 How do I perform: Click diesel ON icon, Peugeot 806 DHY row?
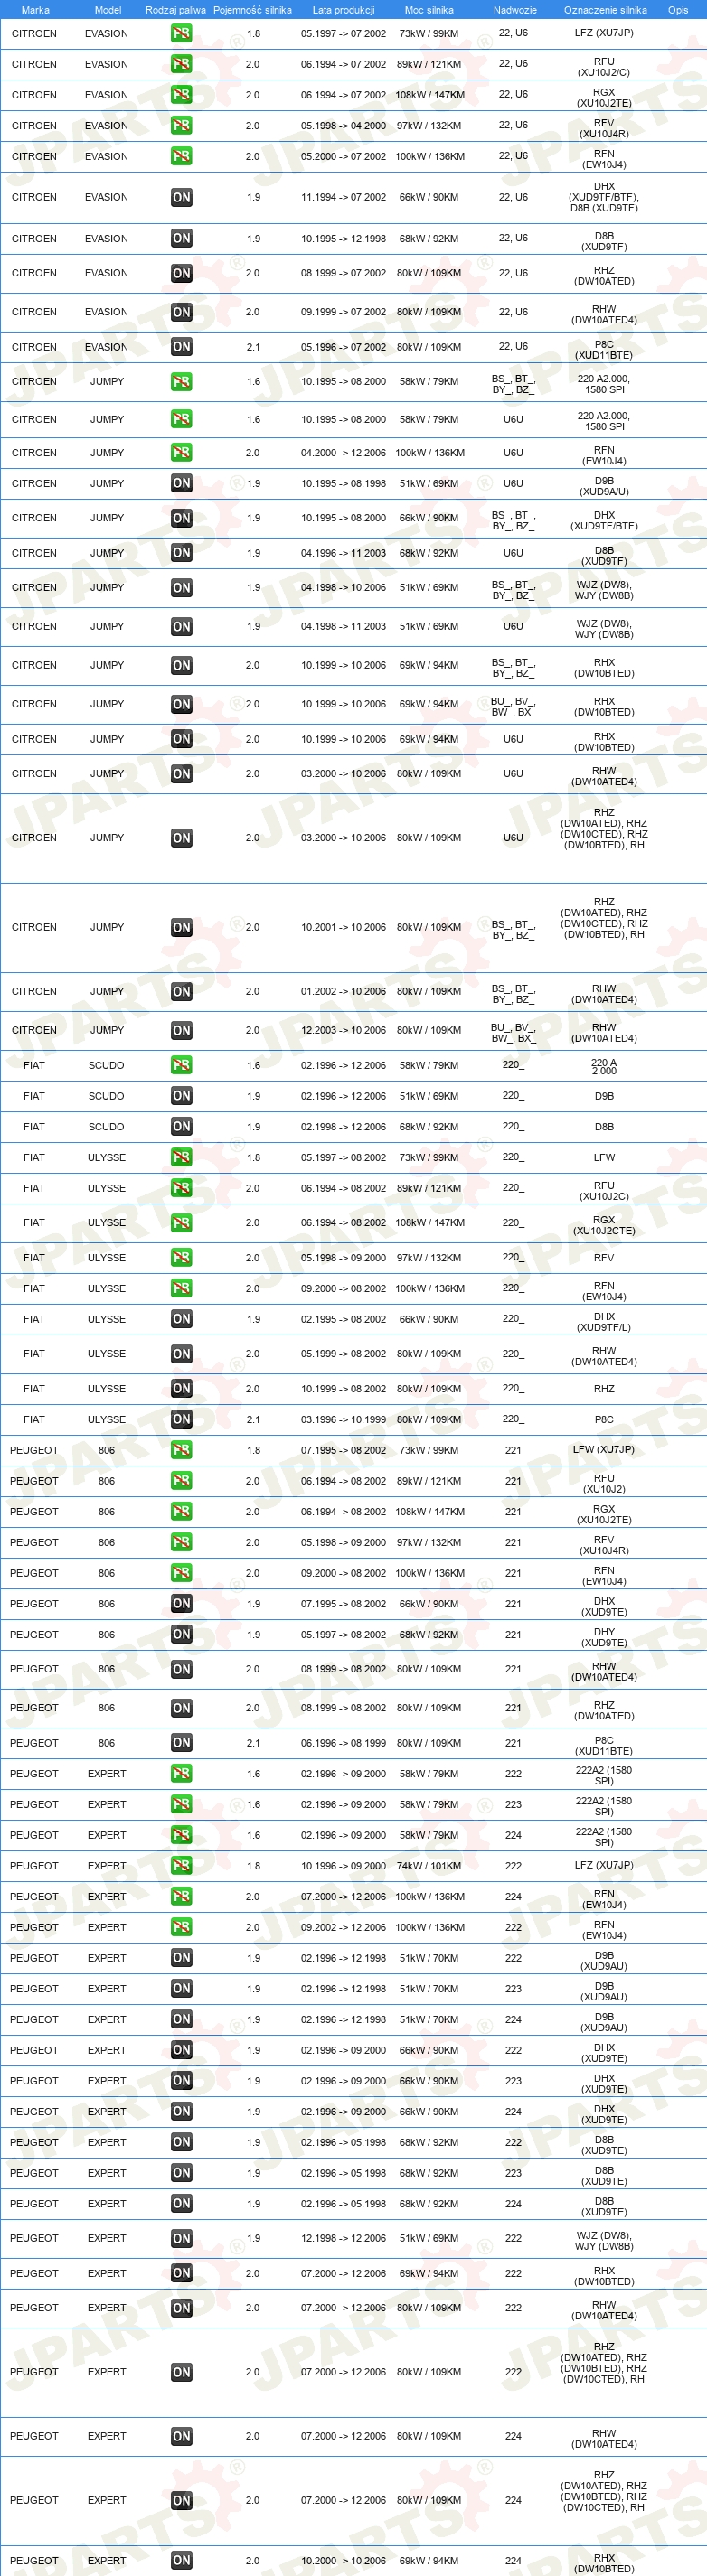tap(181, 1635)
